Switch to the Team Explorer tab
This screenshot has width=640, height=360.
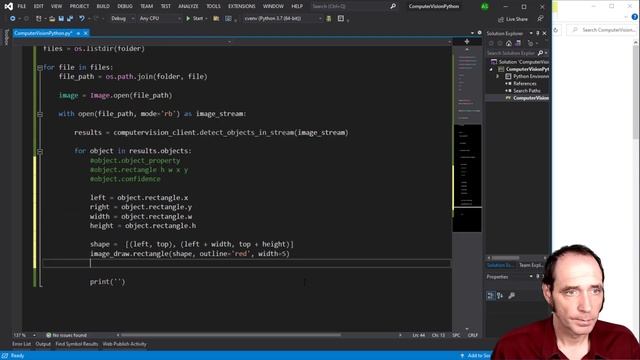coord(531,265)
